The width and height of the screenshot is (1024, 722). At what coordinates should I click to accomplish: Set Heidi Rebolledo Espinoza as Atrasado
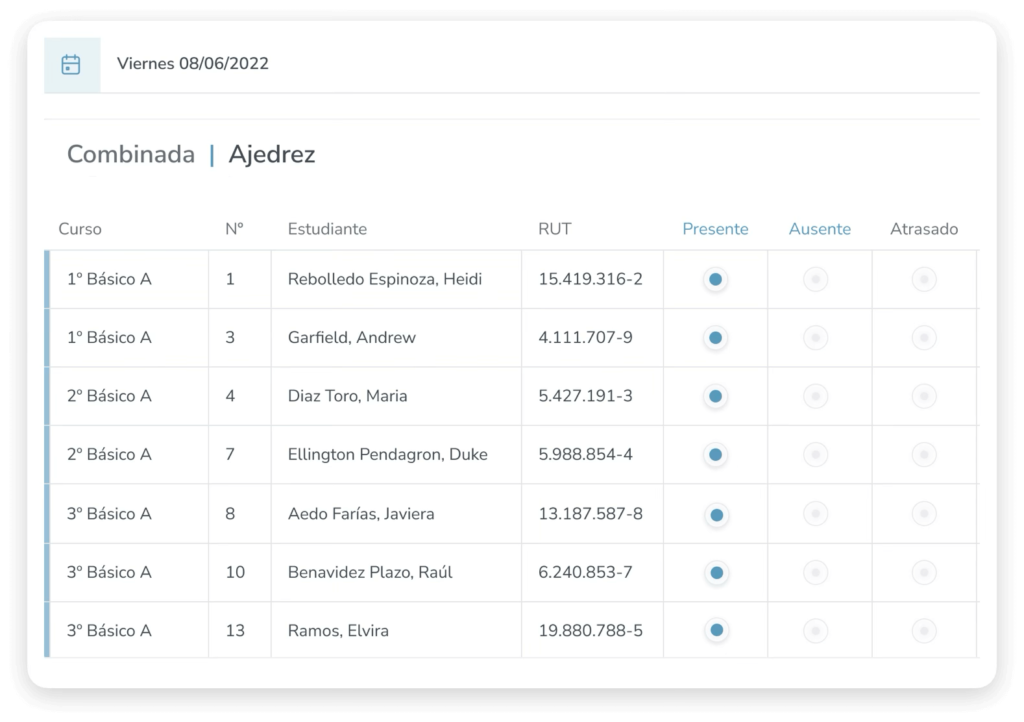[x=924, y=280]
